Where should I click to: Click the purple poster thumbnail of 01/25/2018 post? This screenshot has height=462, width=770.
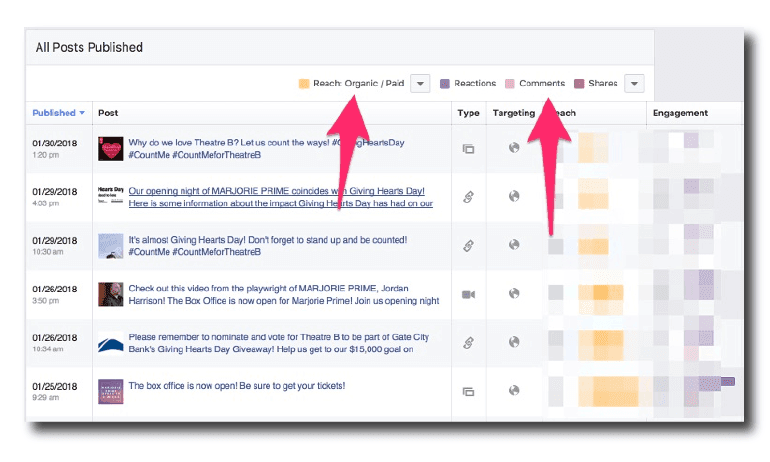[110, 391]
